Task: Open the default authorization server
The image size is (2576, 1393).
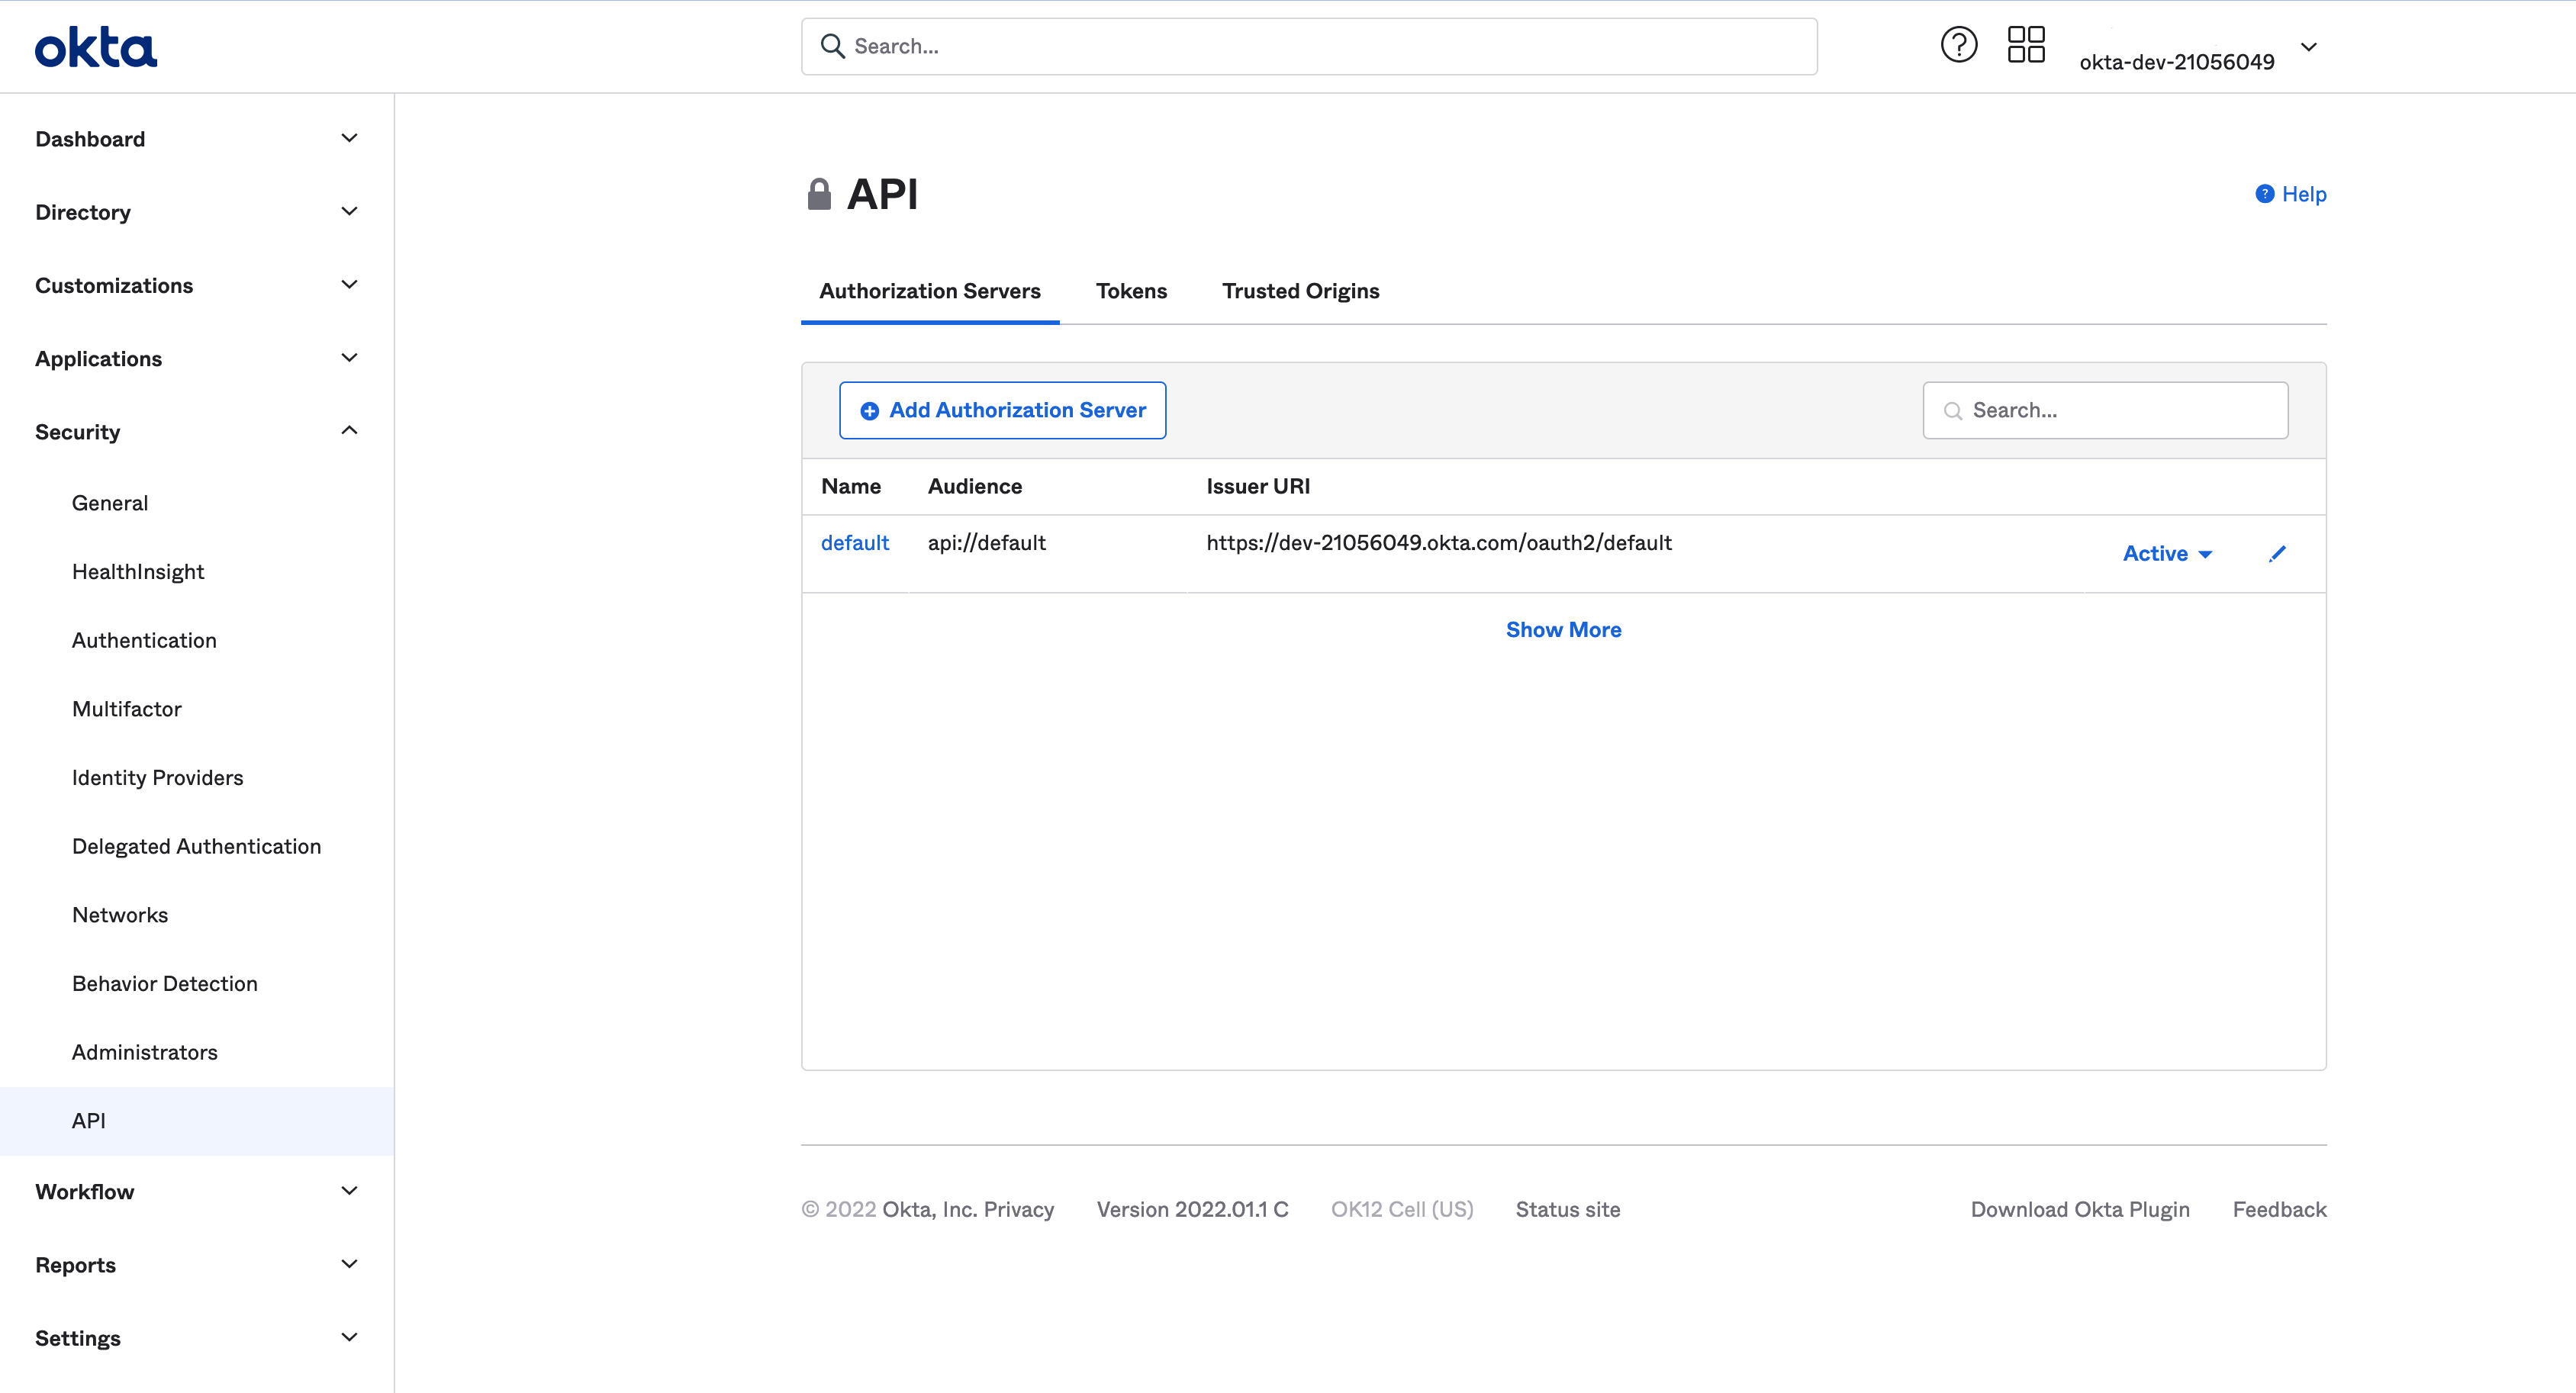Action: click(855, 542)
